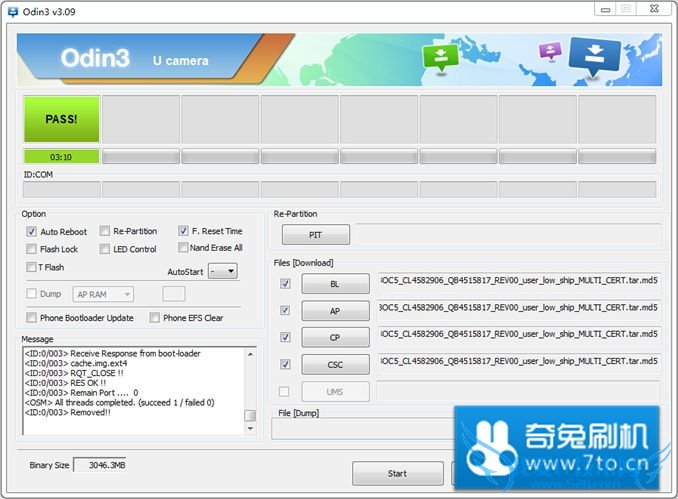This screenshot has height=499, width=678.
Task: Enable the Flash Lock checkbox
Action: pos(31,249)
